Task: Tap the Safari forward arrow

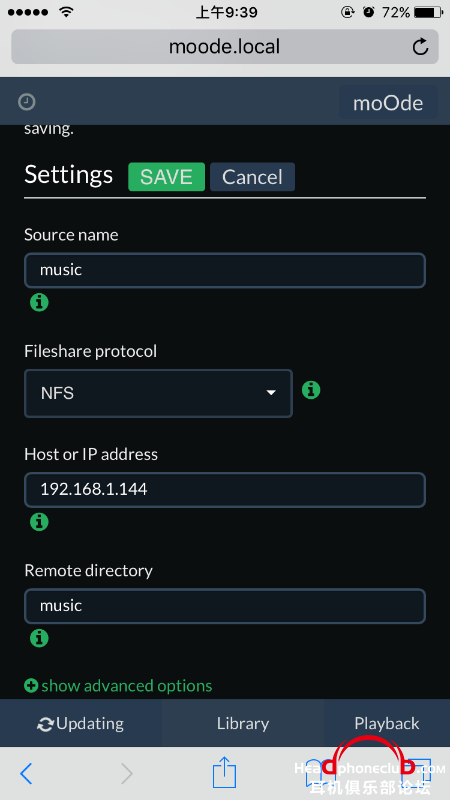Action: (127, 774)
